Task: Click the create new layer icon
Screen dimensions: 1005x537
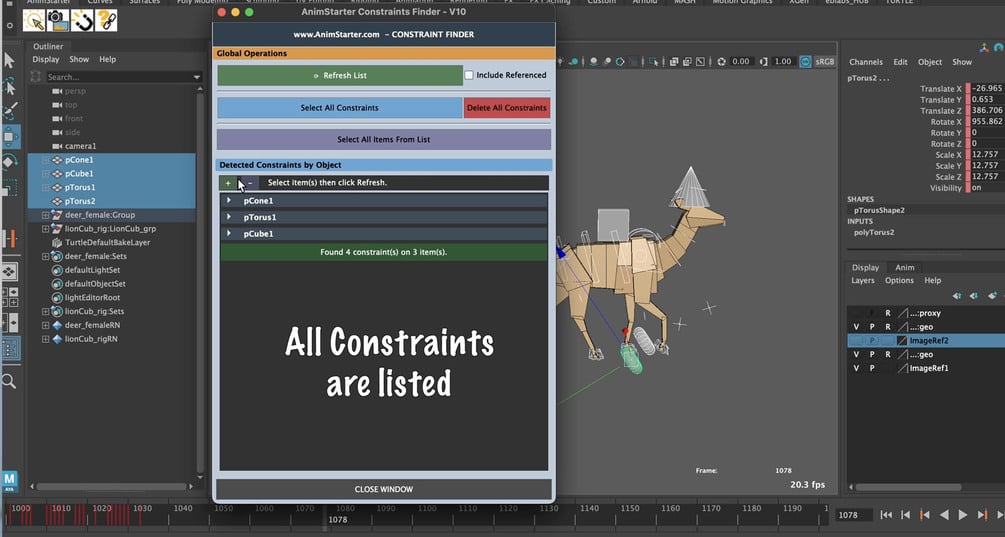Action: pos(992,295)
